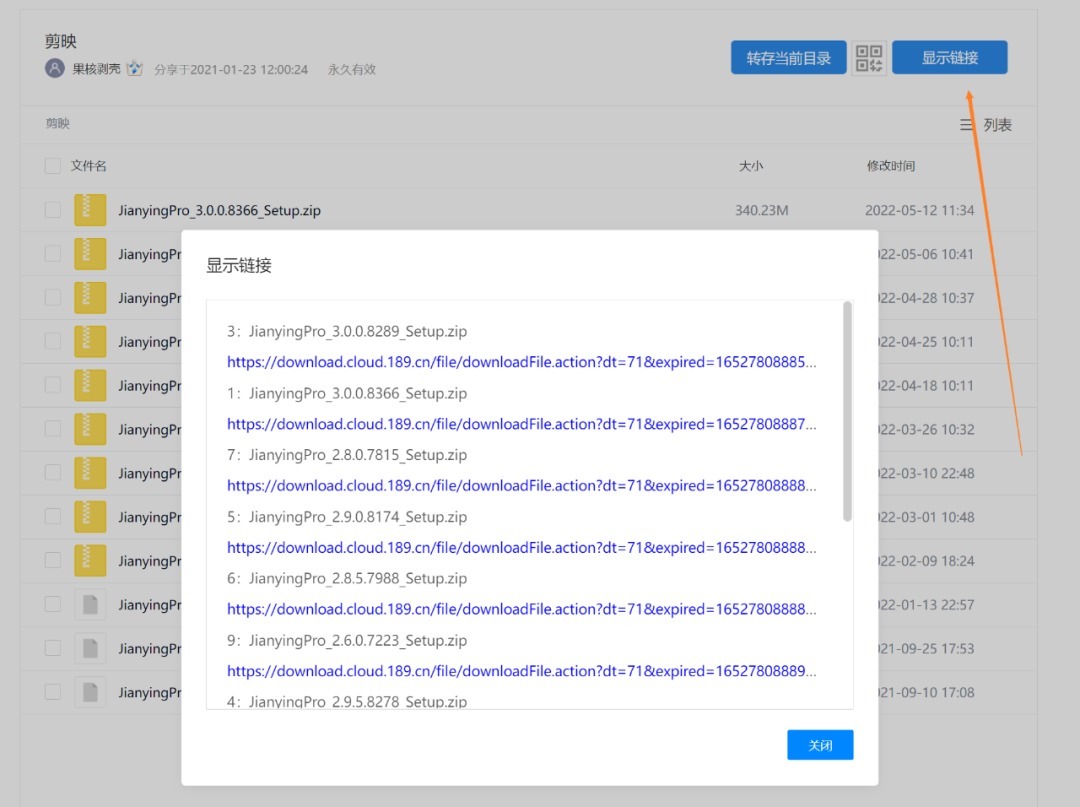Click the QR code icon button
Viewport: 1080px width, 807px height.
pos(869,58)
